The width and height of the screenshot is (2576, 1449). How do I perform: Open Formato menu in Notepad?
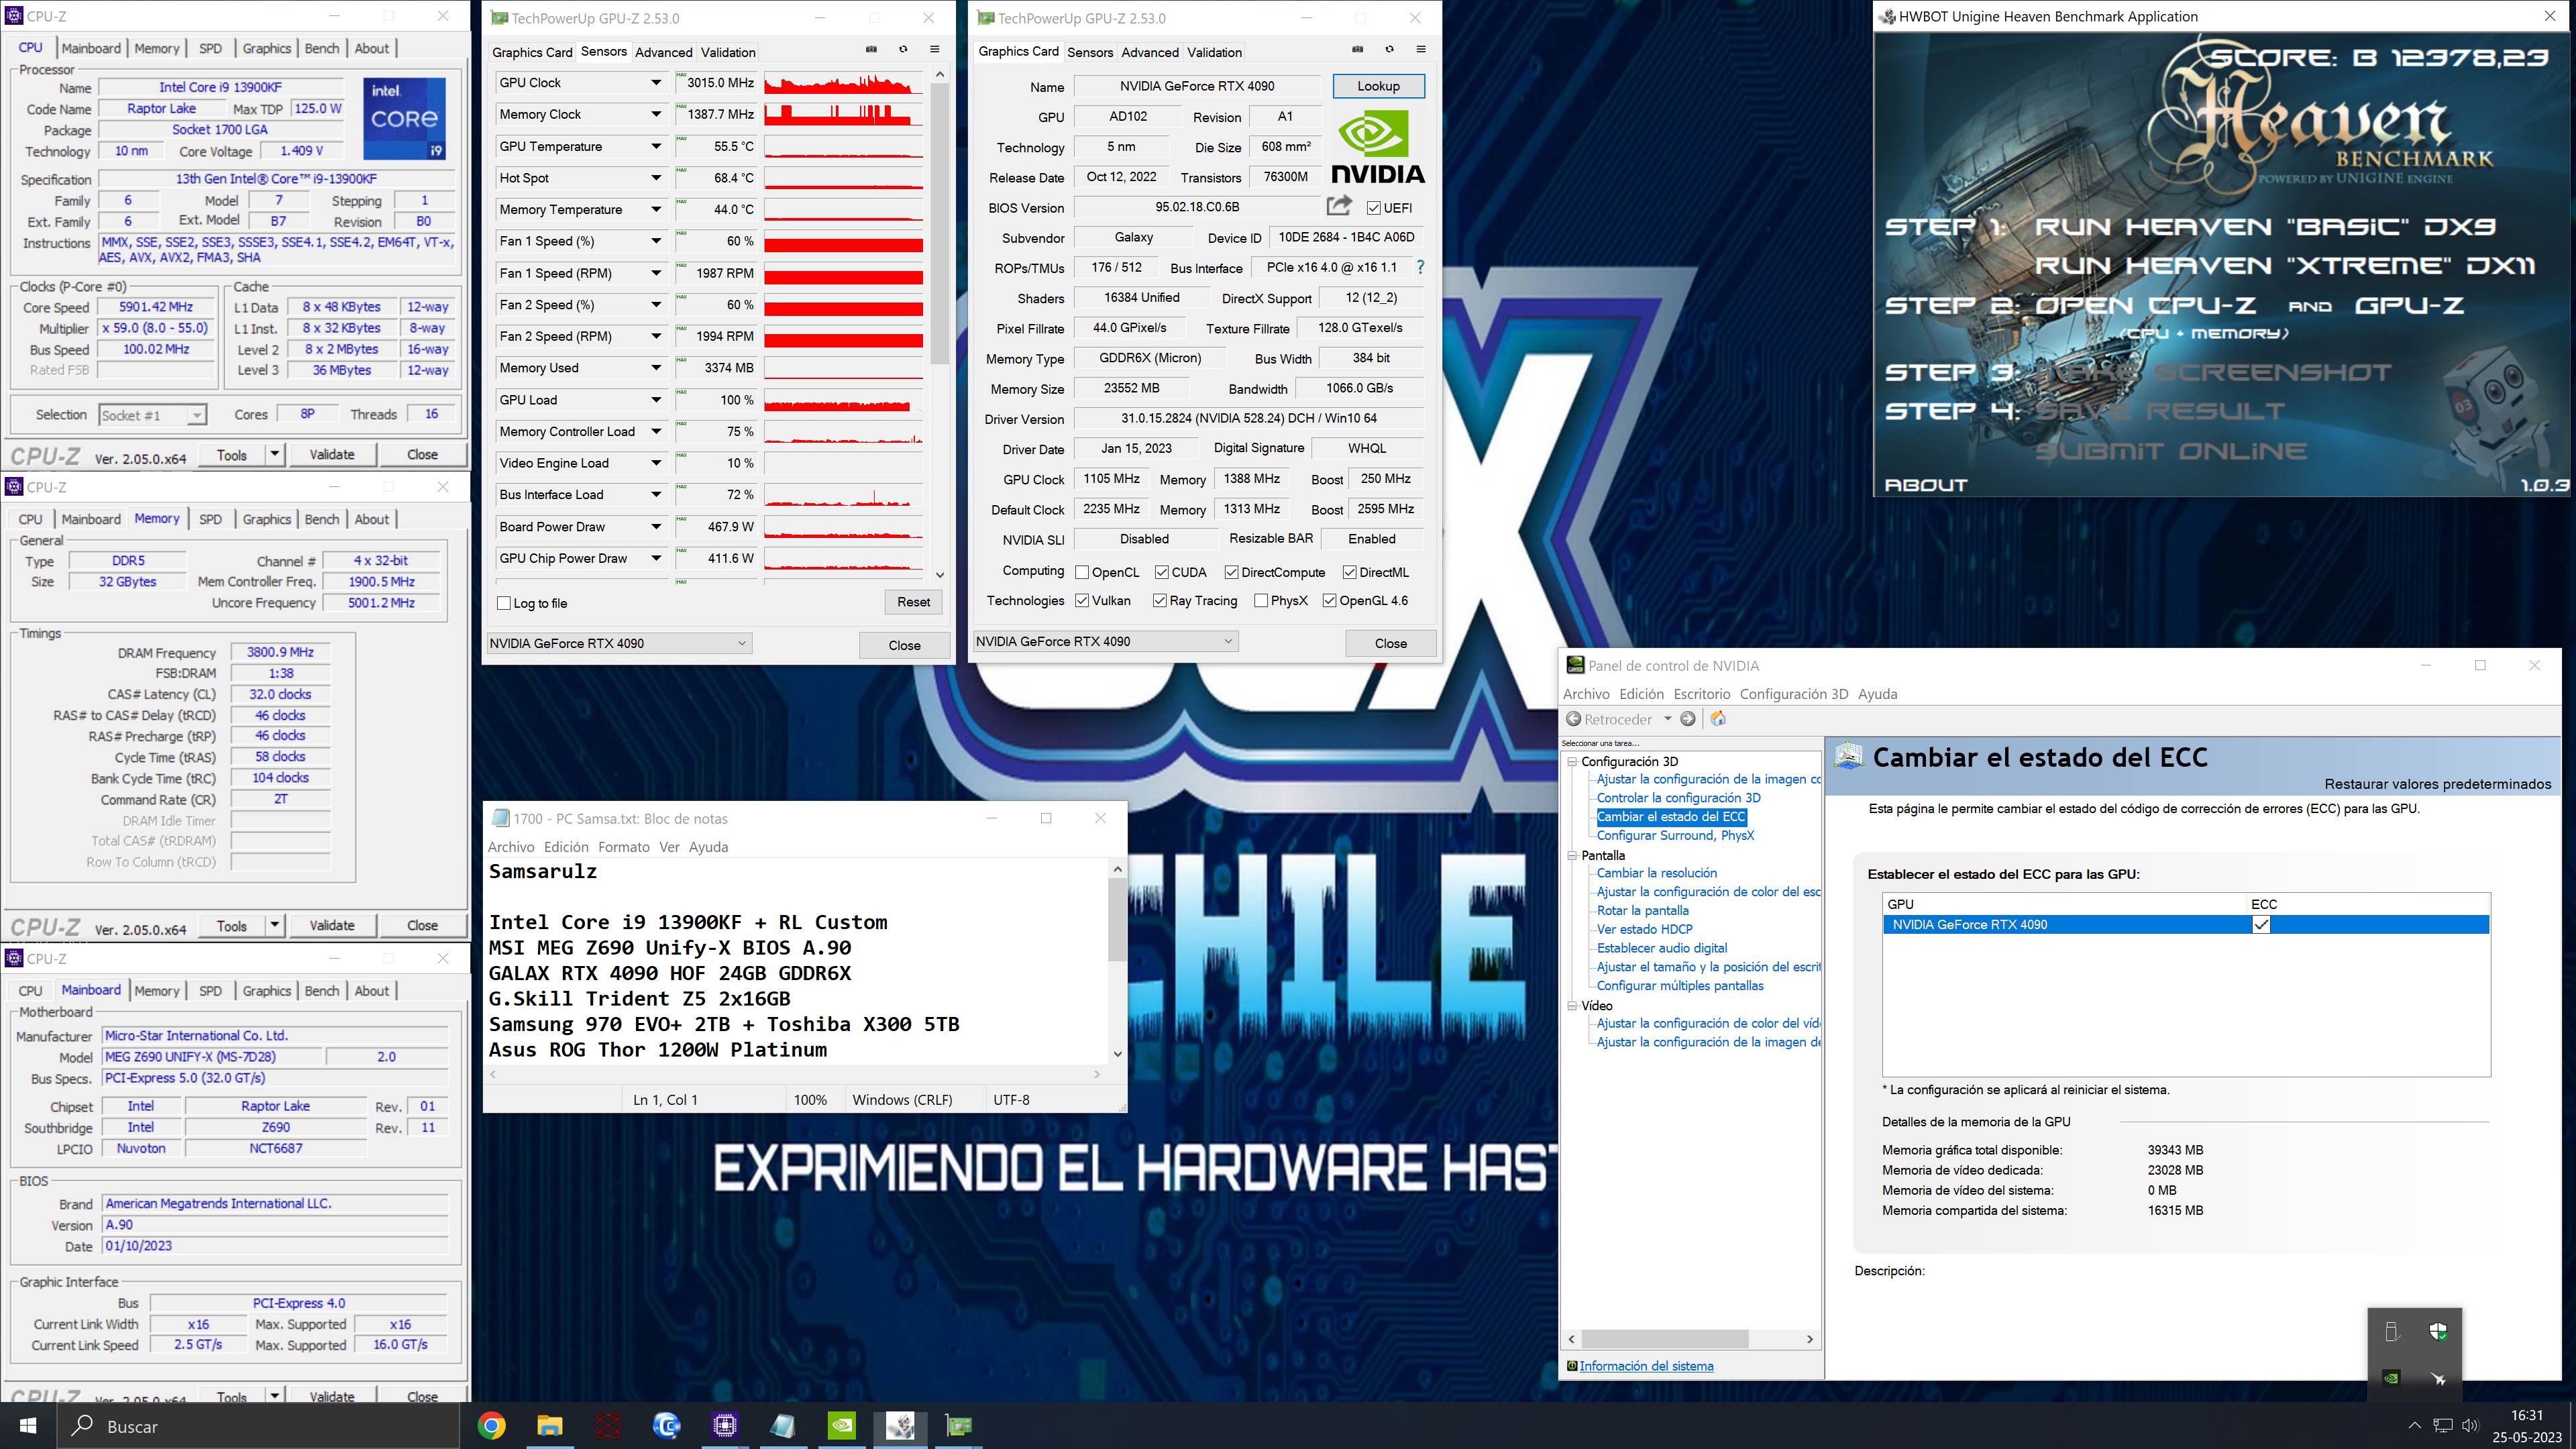tap(624, 847)
